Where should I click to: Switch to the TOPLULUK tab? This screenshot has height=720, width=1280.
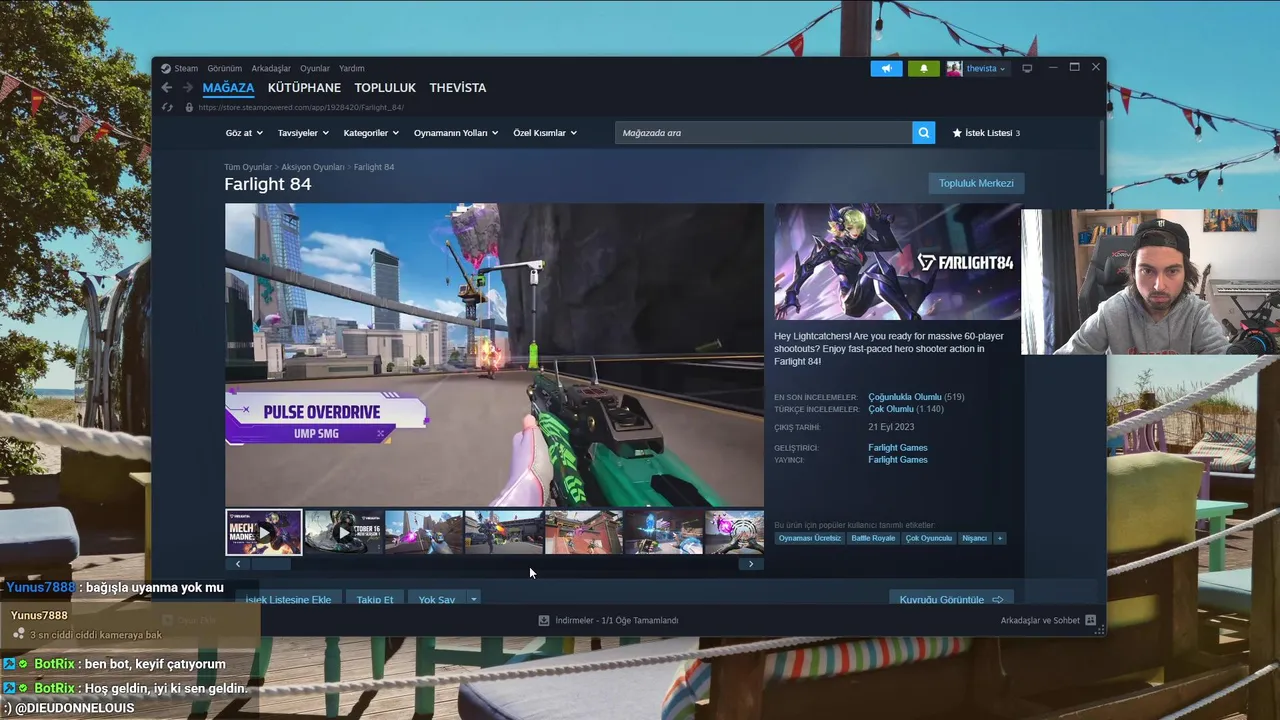pos(385,88)
